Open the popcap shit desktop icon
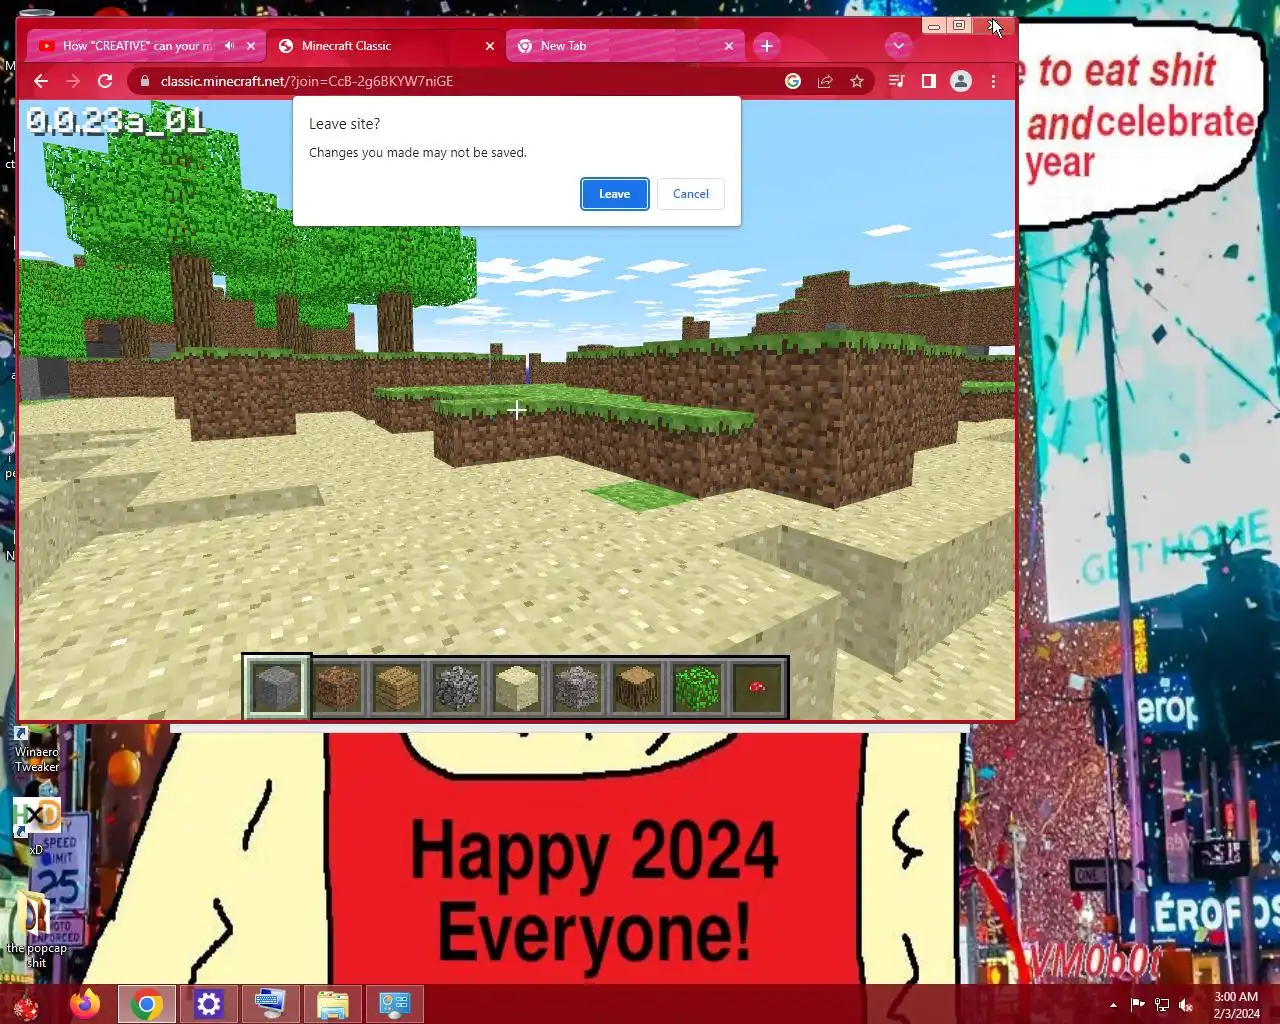Screen dimensions: 1280x1024 pos(36,929)
